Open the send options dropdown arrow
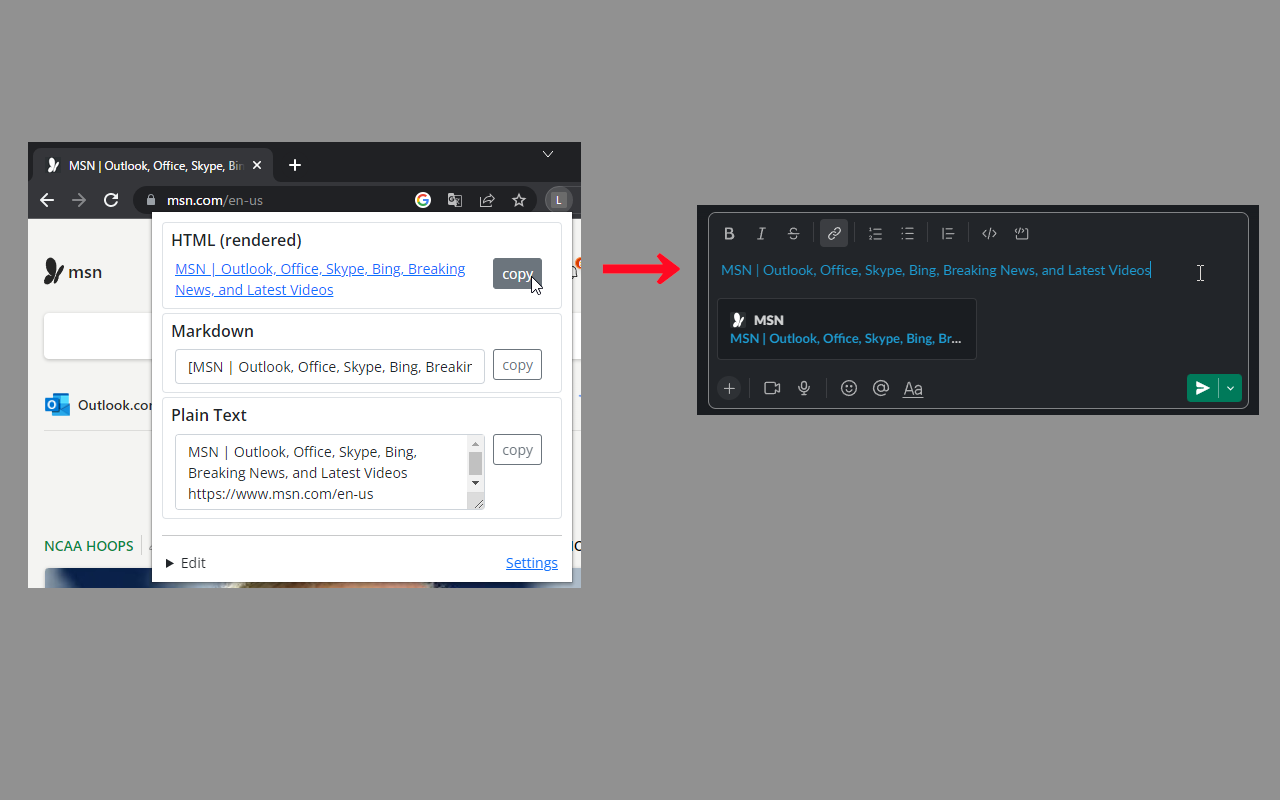Image resolution: width=1280 pixels, height=800 pixels. (1230, 388)
